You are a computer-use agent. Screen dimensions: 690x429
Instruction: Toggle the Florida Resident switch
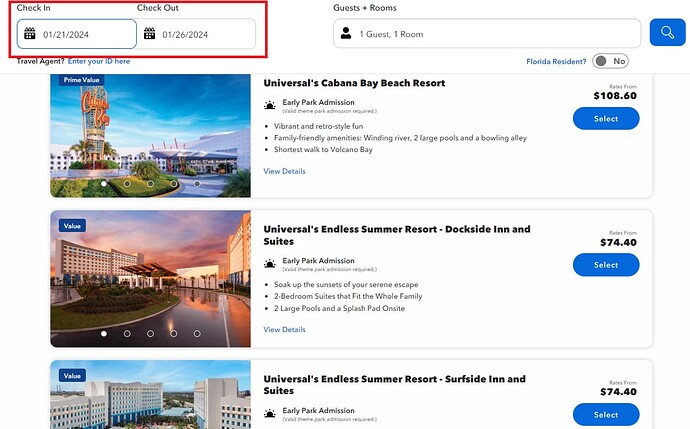coord(610,61)
